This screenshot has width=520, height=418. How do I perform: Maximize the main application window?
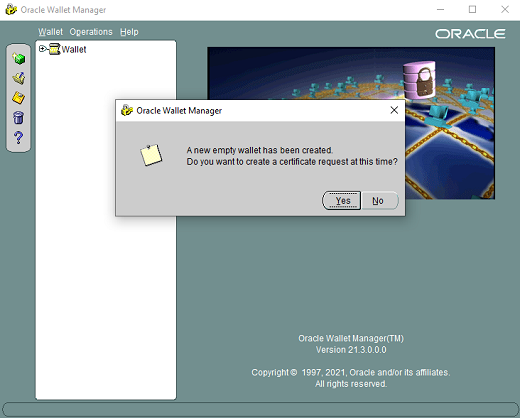(472, 9)
